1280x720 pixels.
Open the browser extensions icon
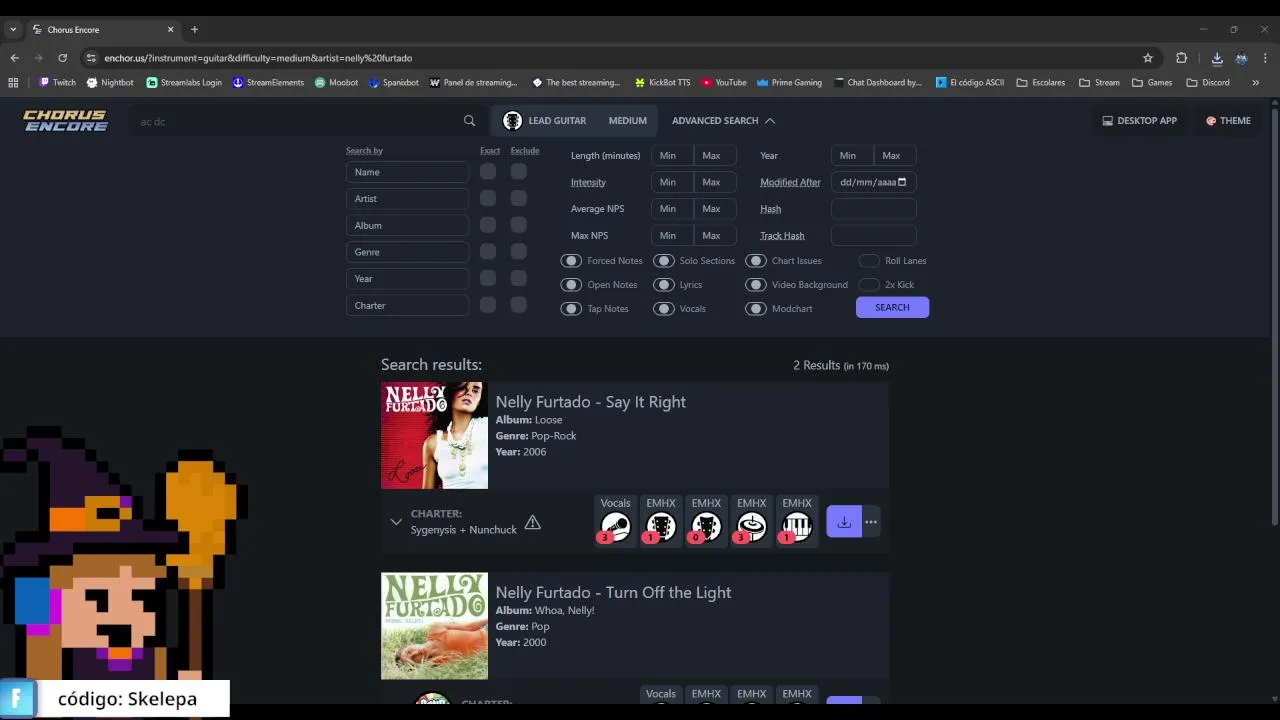coord(1181,58)
